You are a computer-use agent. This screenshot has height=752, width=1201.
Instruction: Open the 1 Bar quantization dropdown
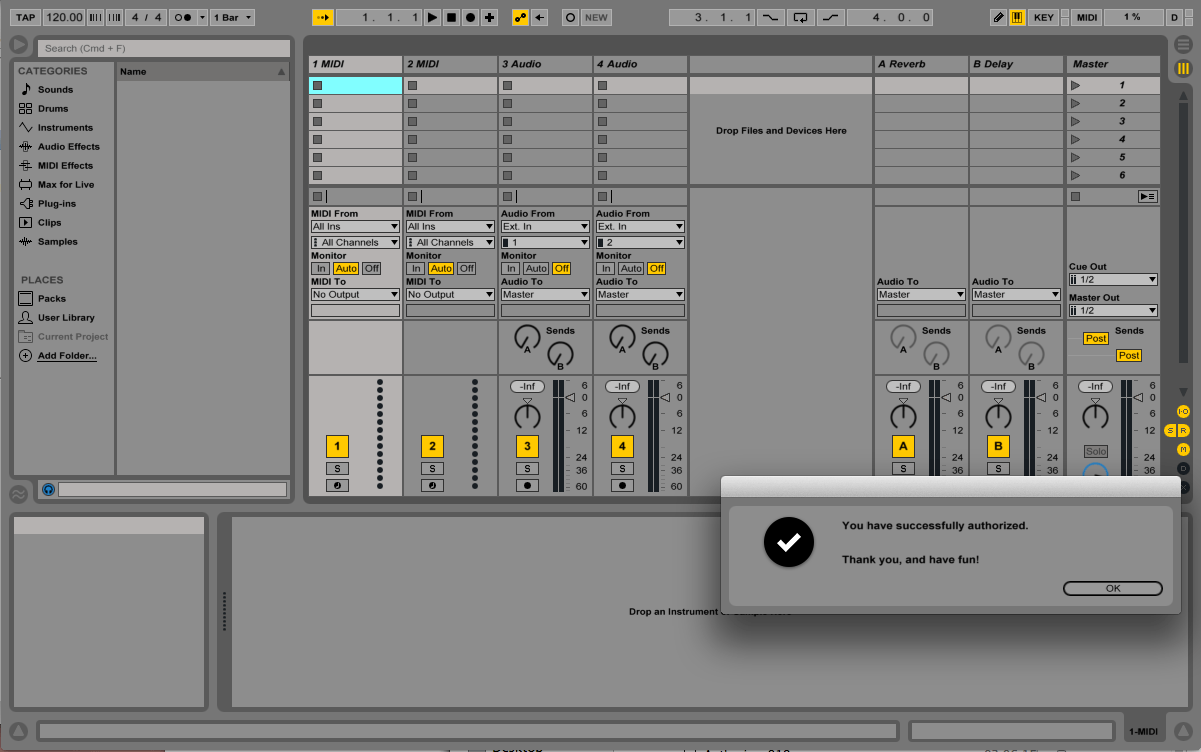(233, 17)
